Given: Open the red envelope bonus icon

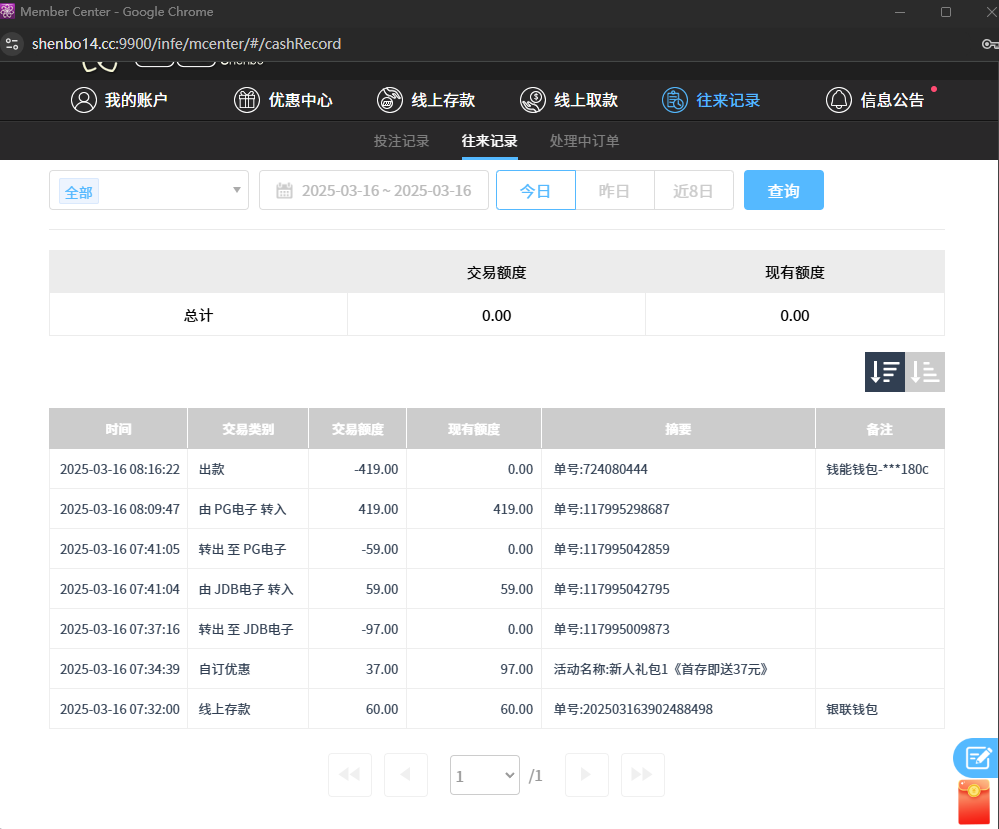Looking at the screenshot, I should click(x=974, y=803).
